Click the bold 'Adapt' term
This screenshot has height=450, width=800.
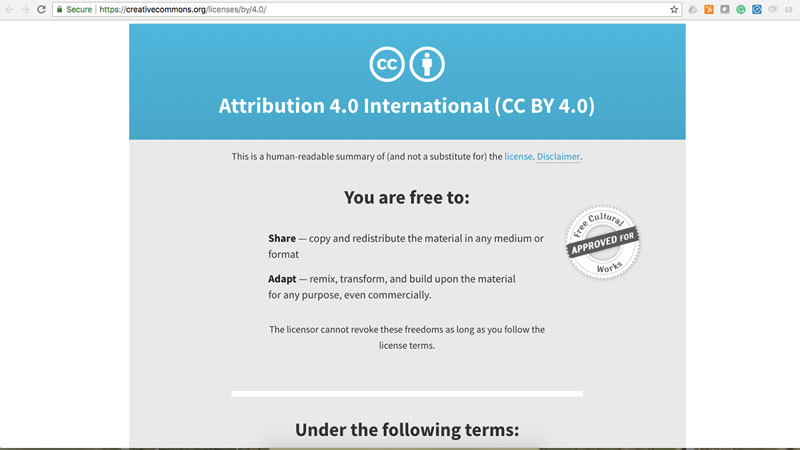tap(282, 279)
